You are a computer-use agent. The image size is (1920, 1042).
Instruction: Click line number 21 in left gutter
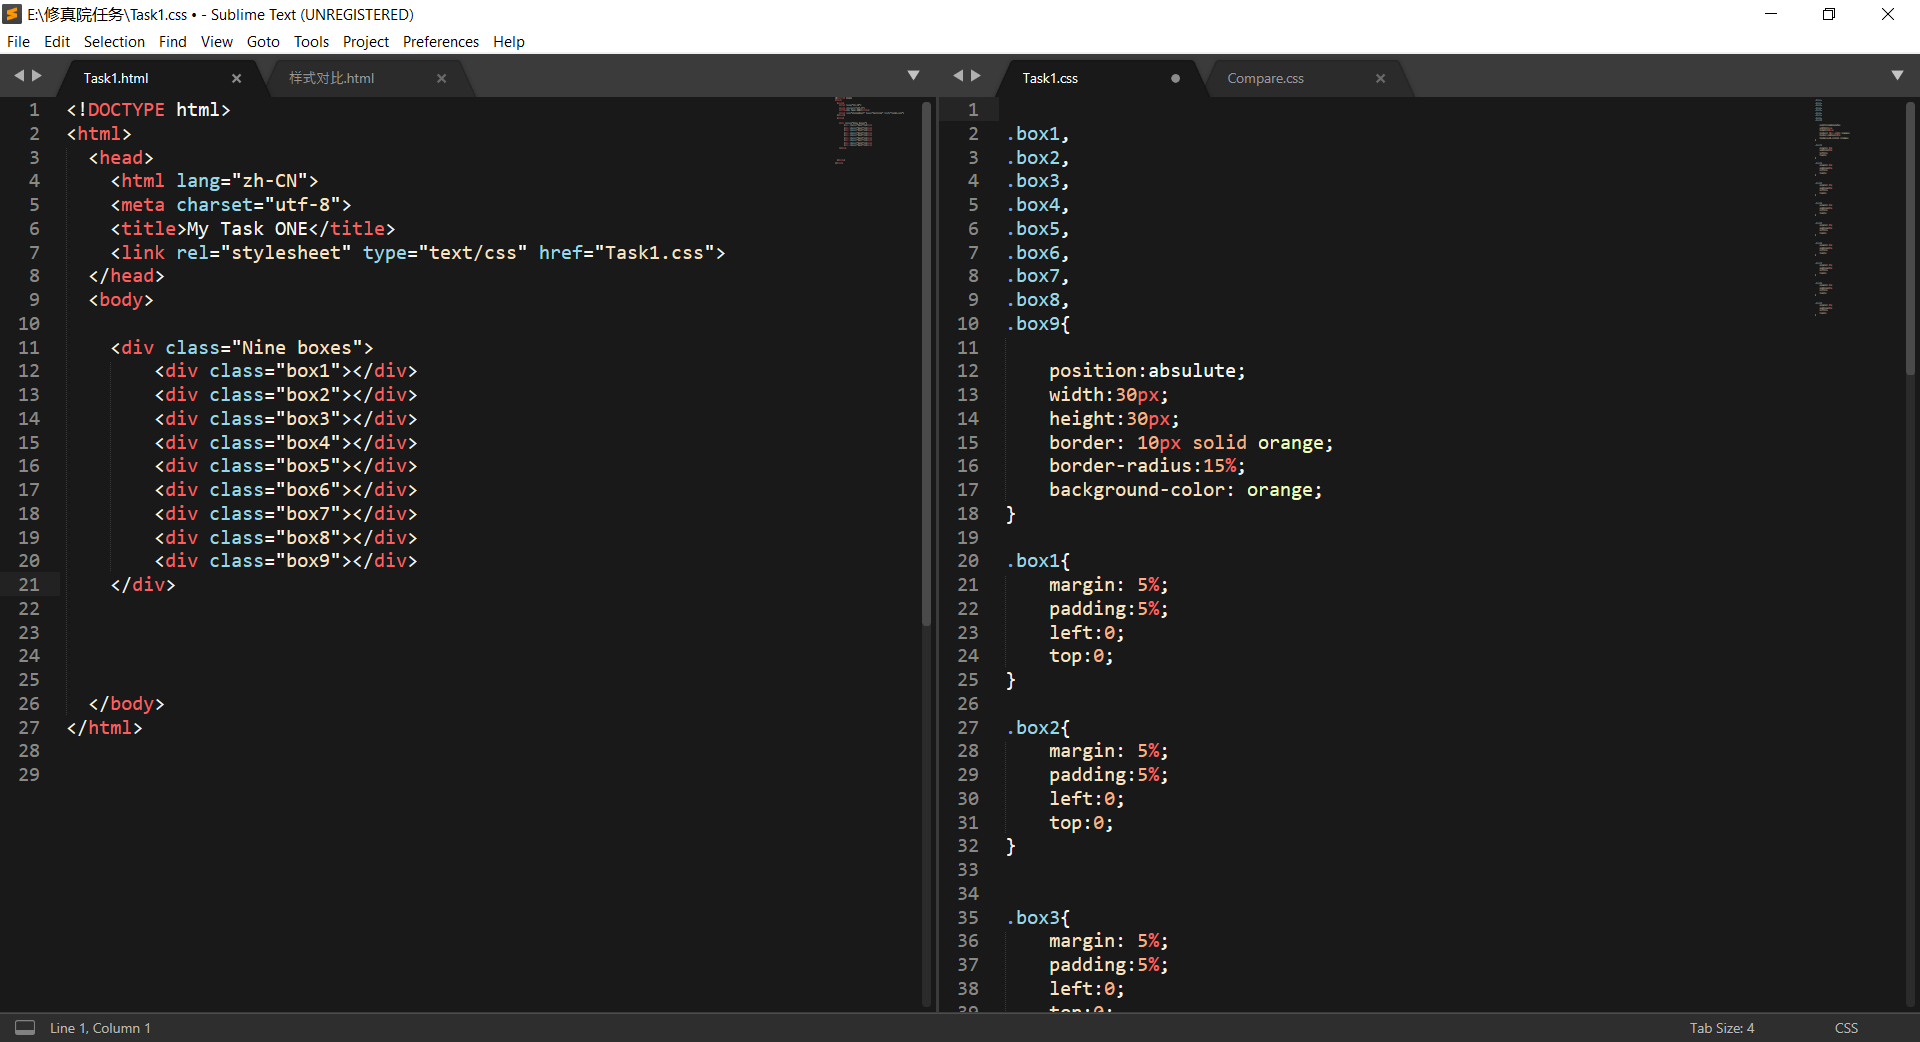coord(29,585)
